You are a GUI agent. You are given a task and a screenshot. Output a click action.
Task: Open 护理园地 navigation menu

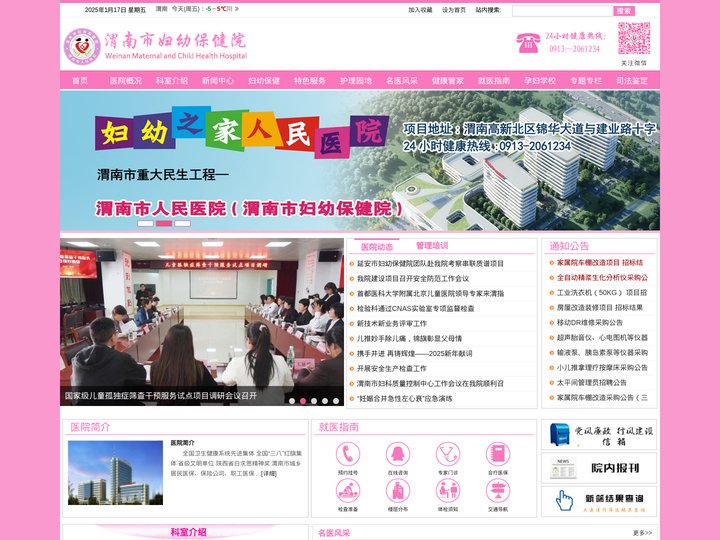coord(356,80)
